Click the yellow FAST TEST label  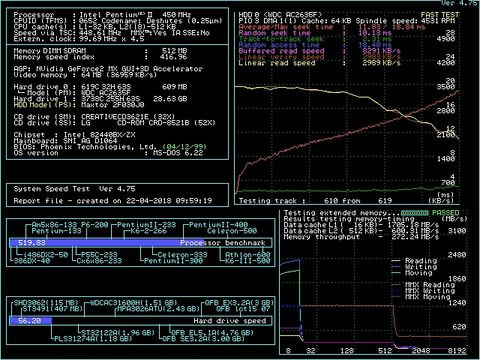coord(440,15)
